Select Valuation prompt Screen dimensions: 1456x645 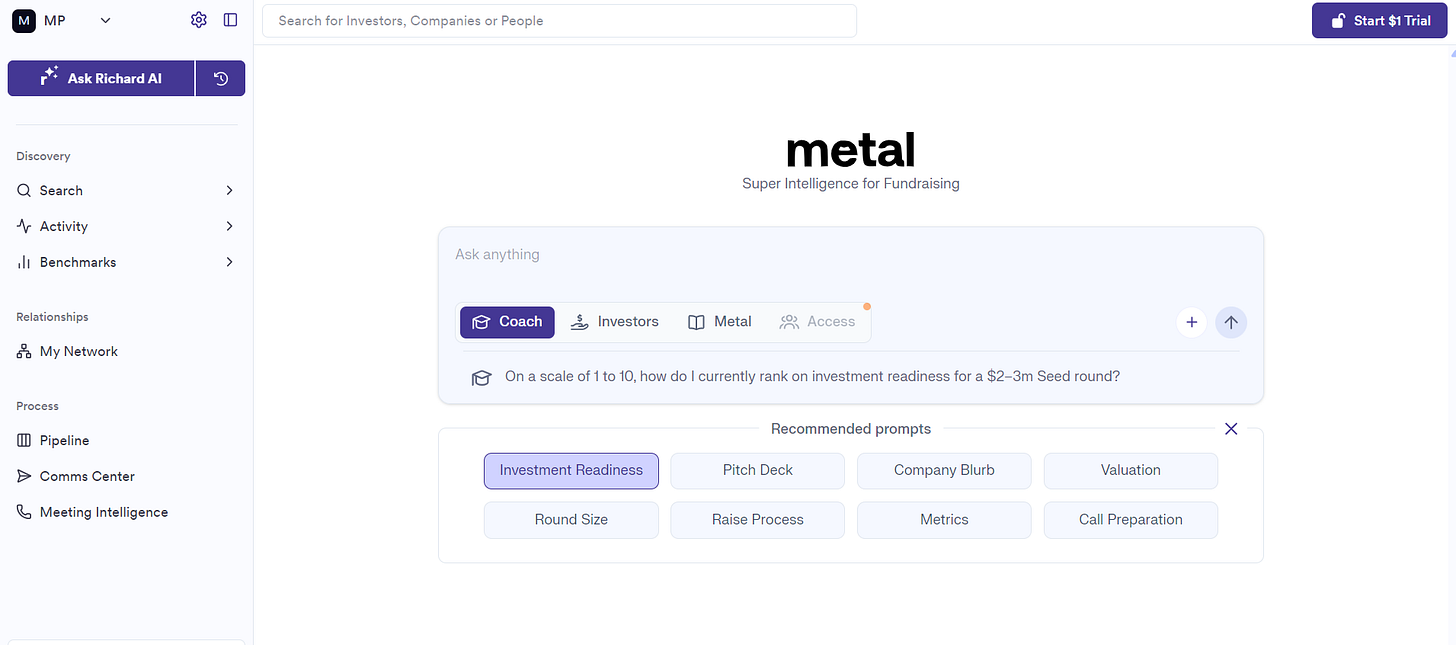pos(1131,470)
